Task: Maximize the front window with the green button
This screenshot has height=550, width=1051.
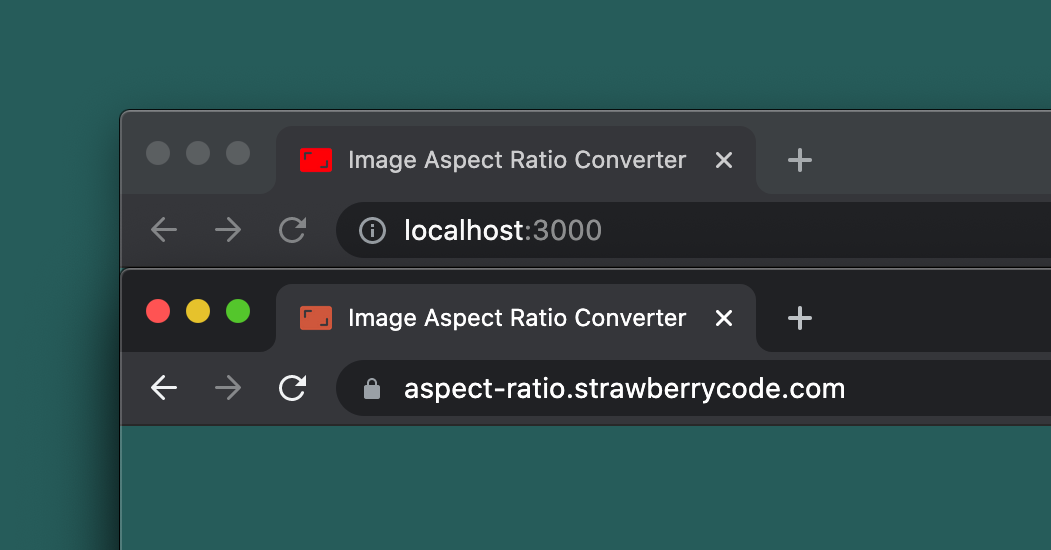Action: click(x=238, y=311)
